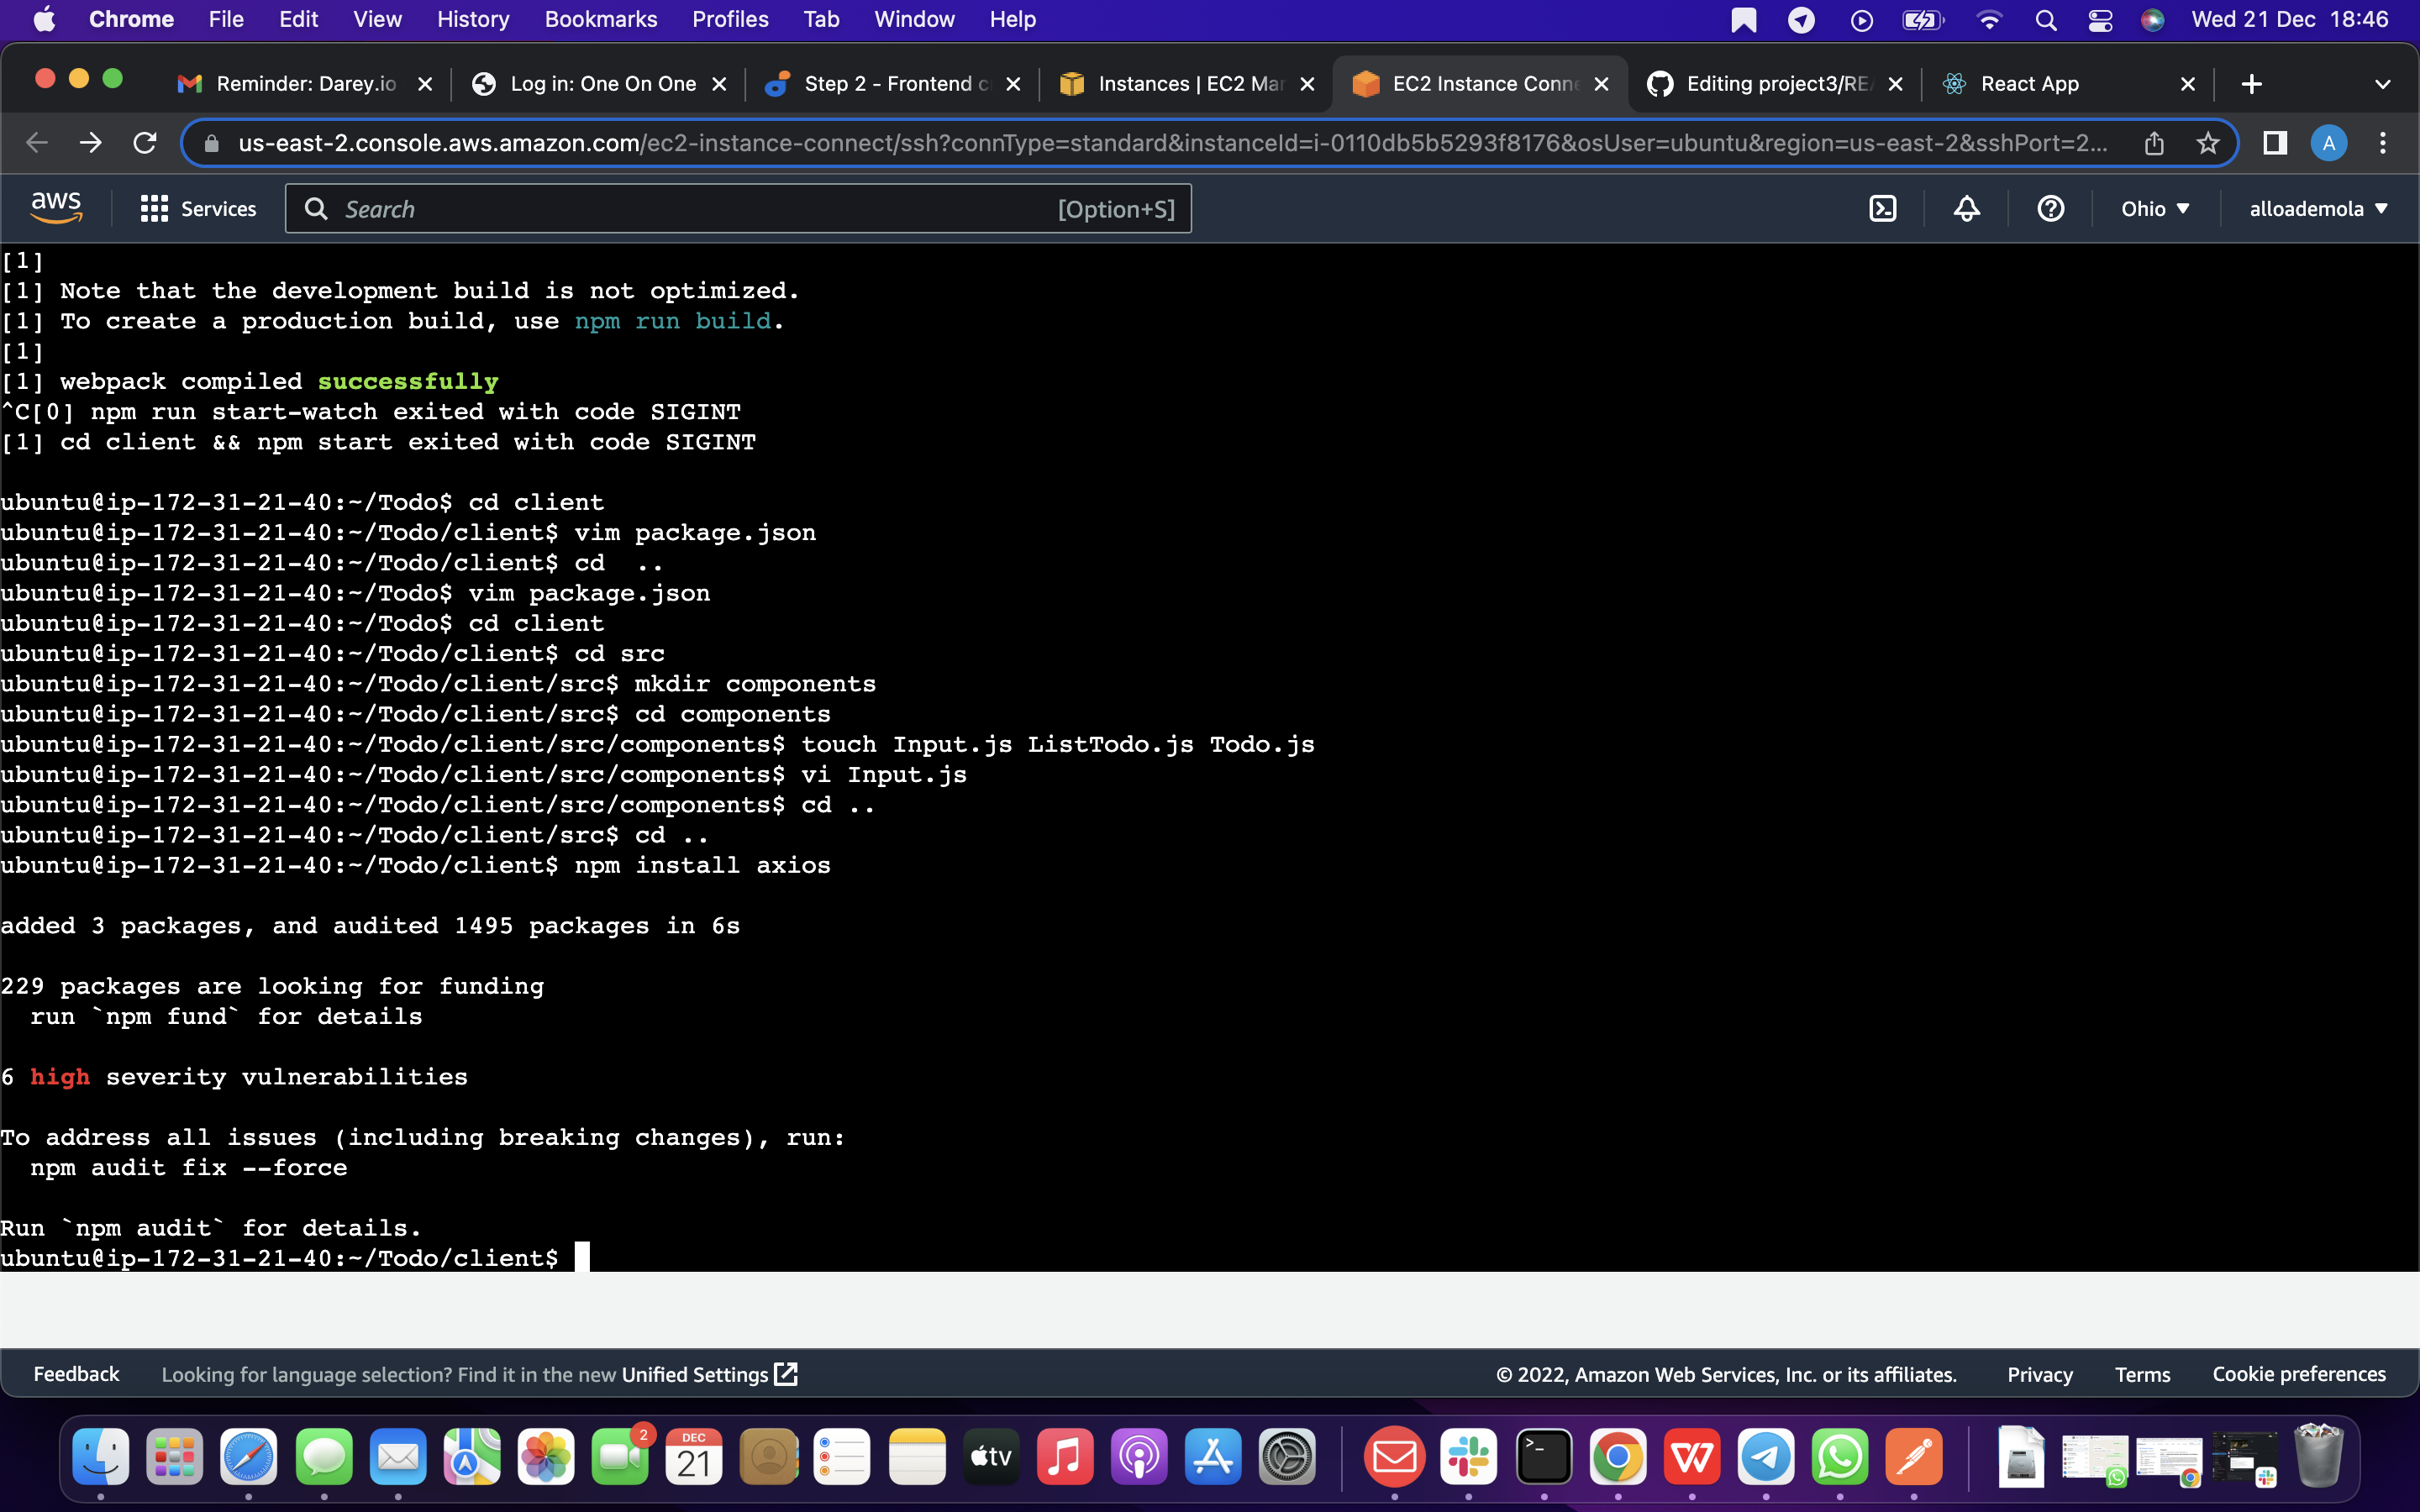Expand the Ohio region dropdown
The width and height of the screenshot is (2420, 1512).
(x=2155, y=208)
